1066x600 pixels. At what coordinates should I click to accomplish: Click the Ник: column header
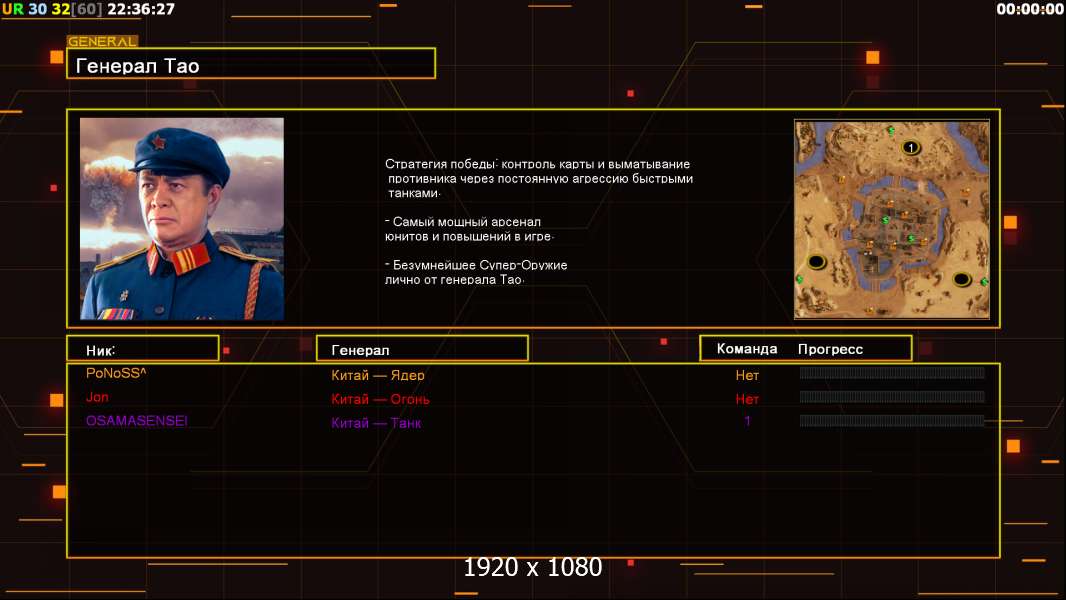[x=142, y=349]
